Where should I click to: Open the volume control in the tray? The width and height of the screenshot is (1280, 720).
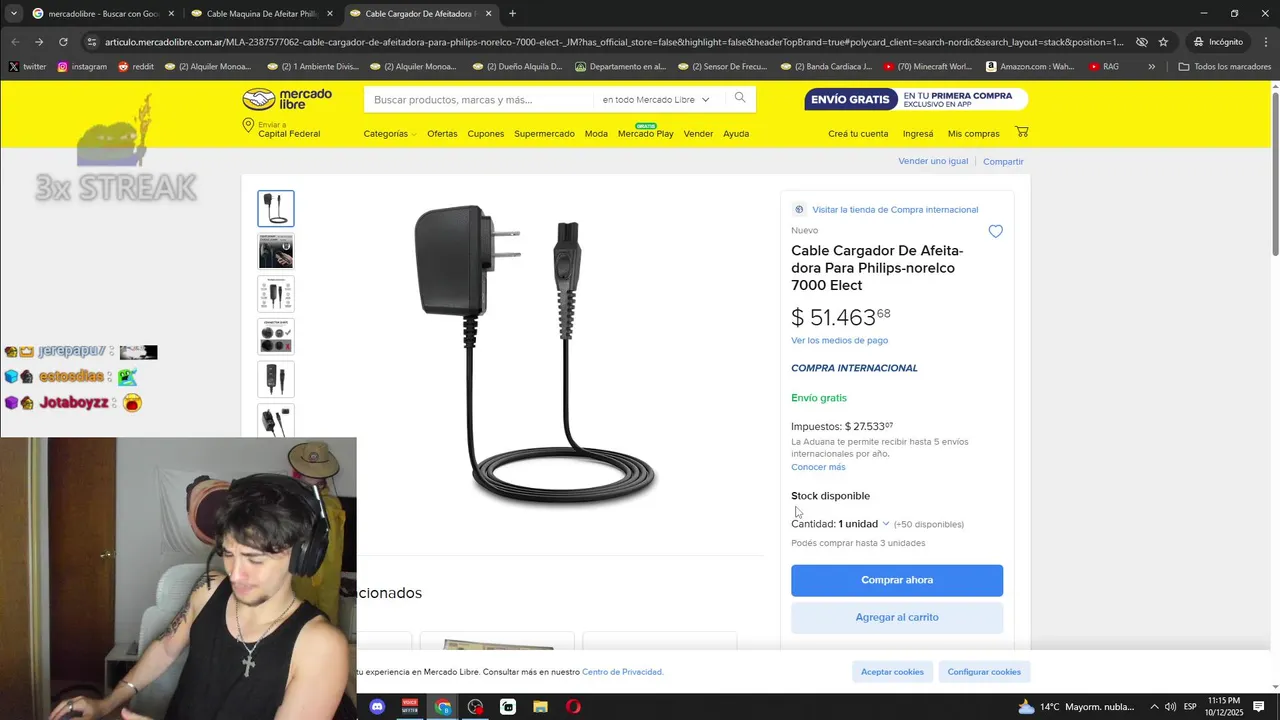click(x=1171, y=707)
